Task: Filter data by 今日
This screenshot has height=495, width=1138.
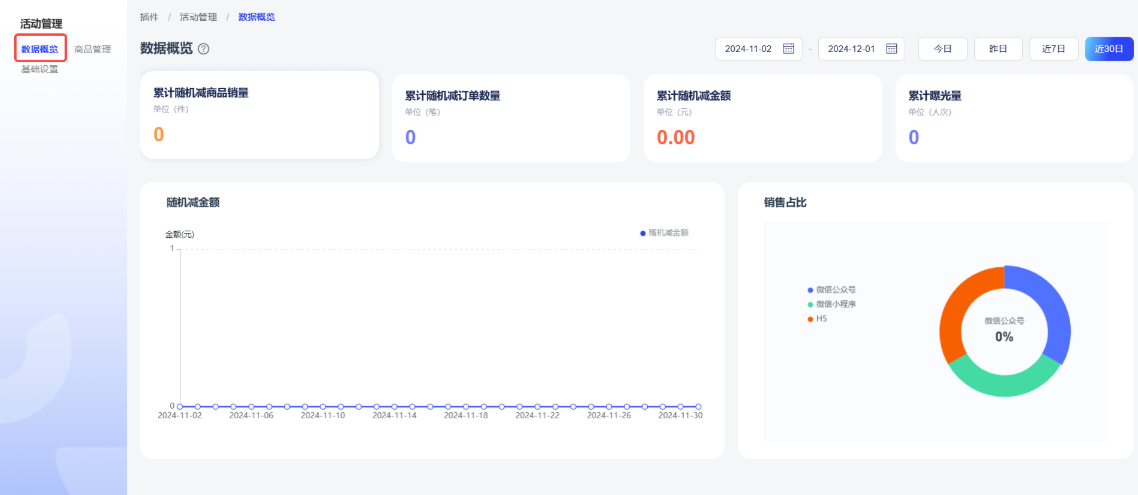Action: (942, 49)
